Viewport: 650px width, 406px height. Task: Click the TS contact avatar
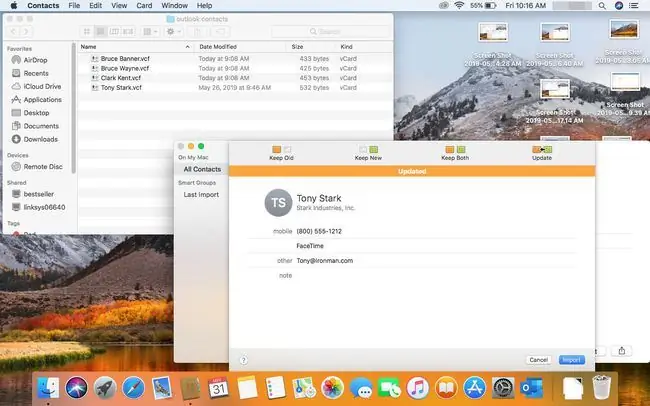coord(278,203)
